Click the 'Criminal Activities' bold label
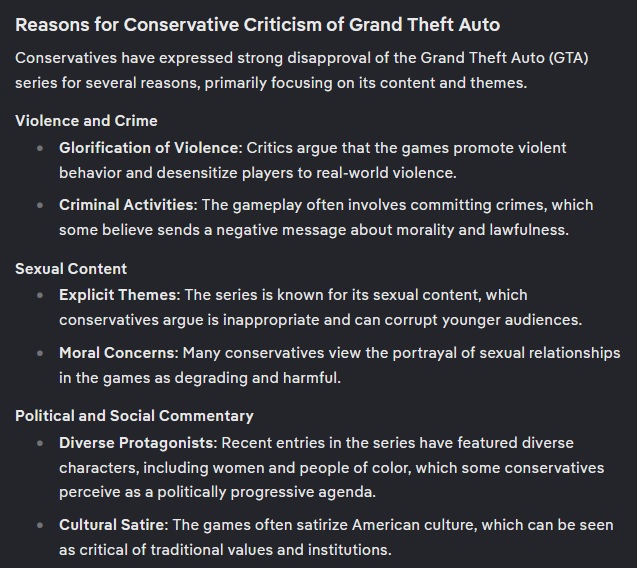 tap(128, 205)
